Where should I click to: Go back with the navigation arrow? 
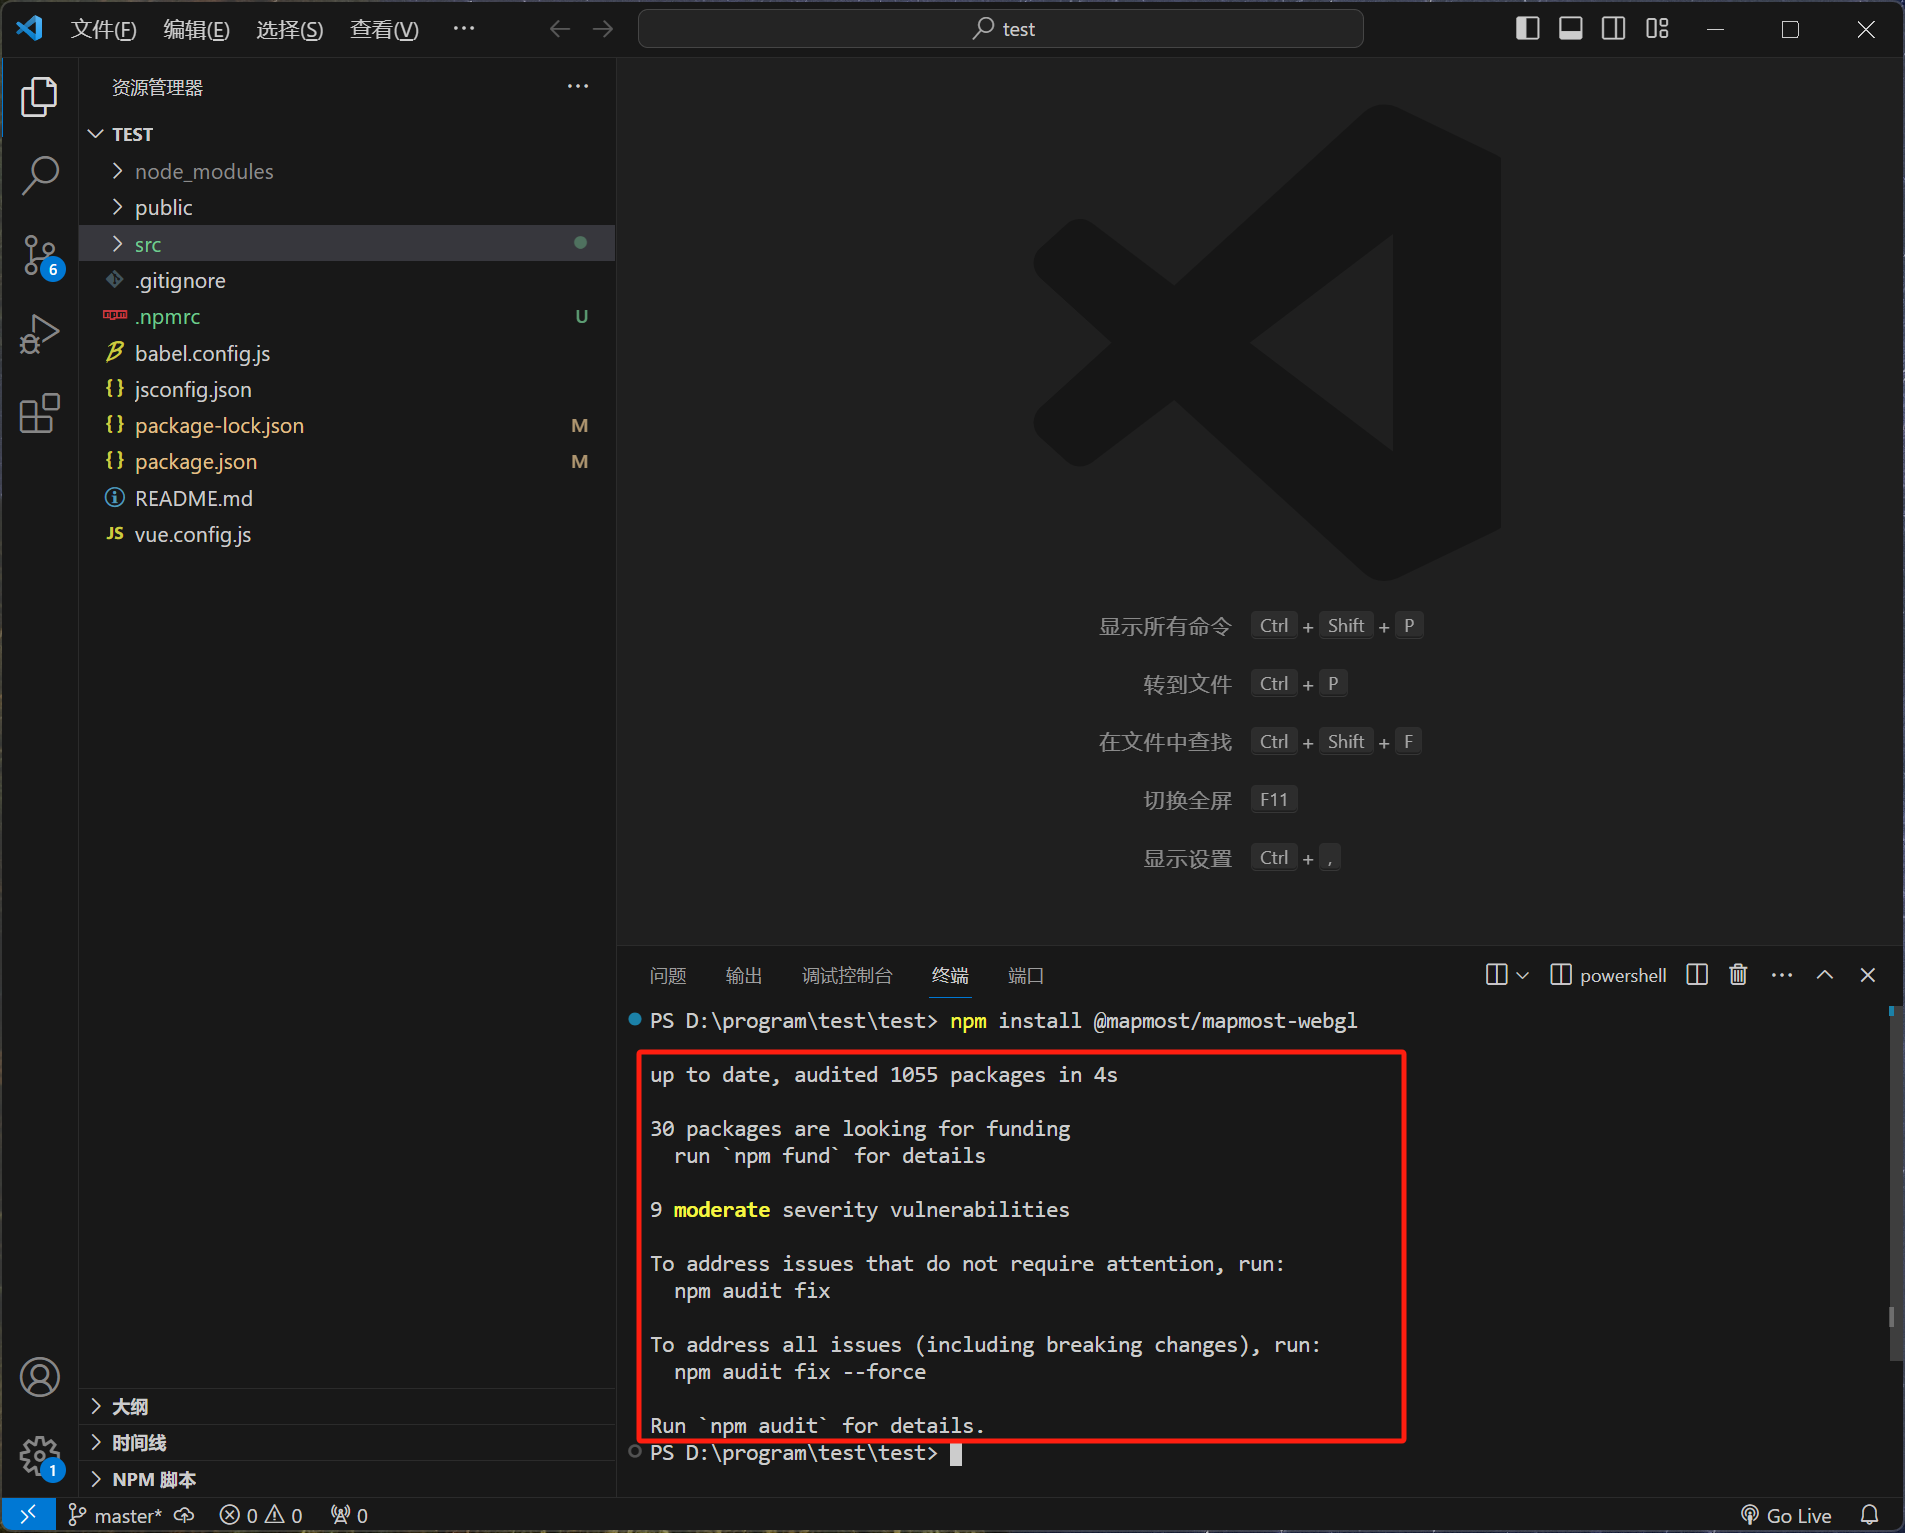[x=560, y=29]
